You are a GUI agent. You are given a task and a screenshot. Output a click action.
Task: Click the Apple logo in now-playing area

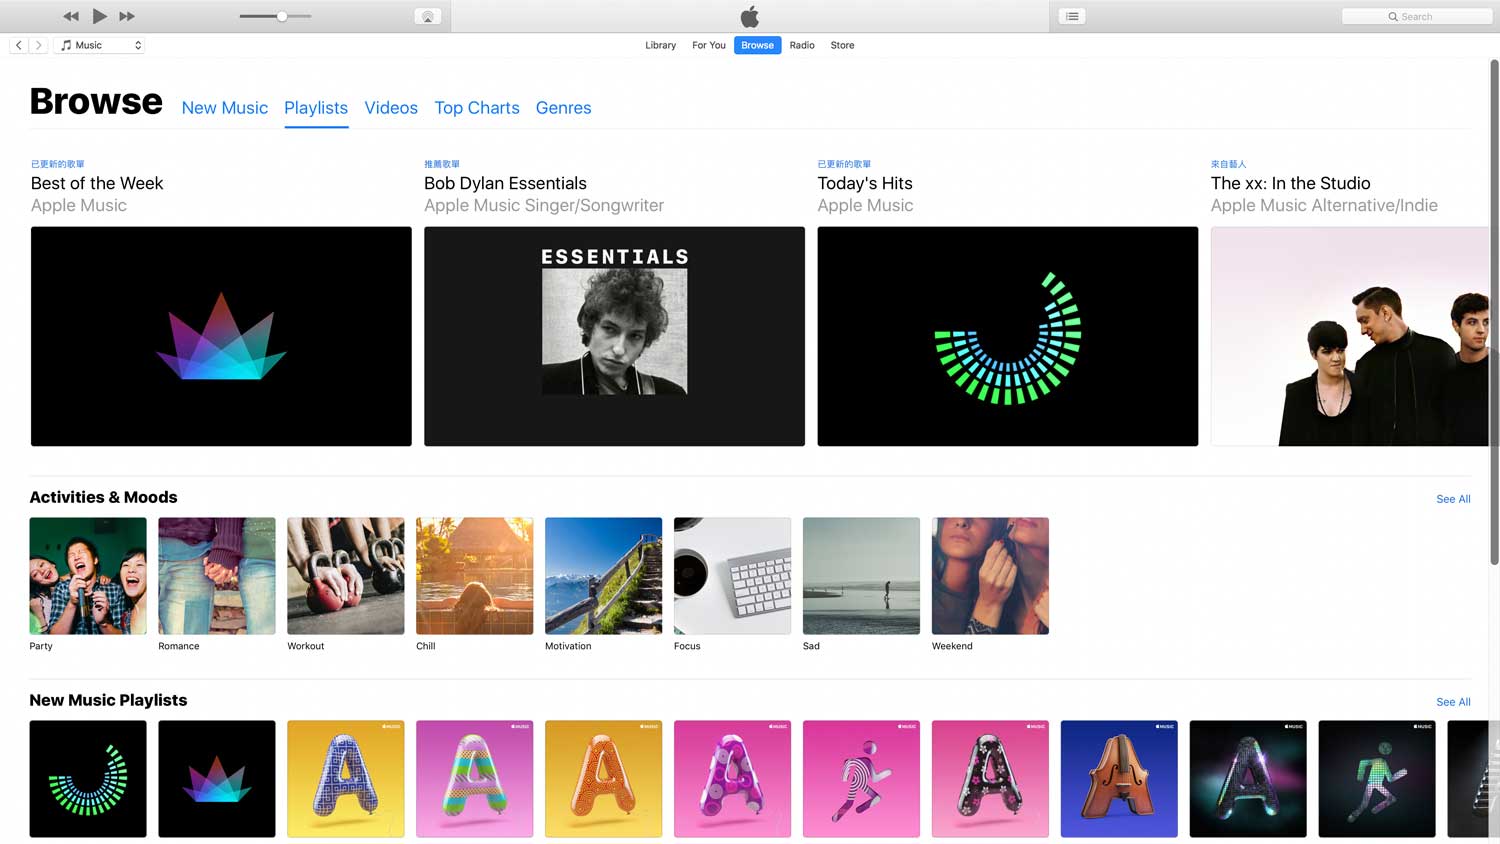tap(750, 16)
